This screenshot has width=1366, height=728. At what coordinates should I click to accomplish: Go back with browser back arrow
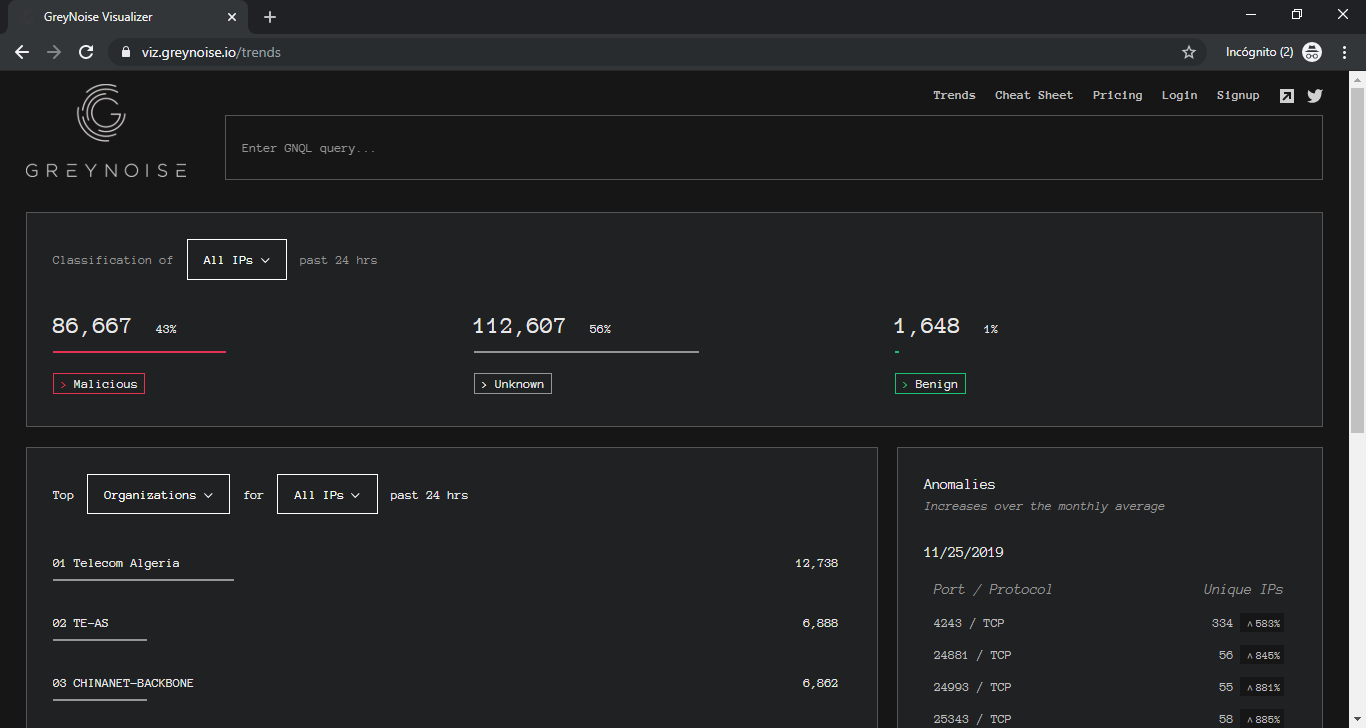pos(22,52)
